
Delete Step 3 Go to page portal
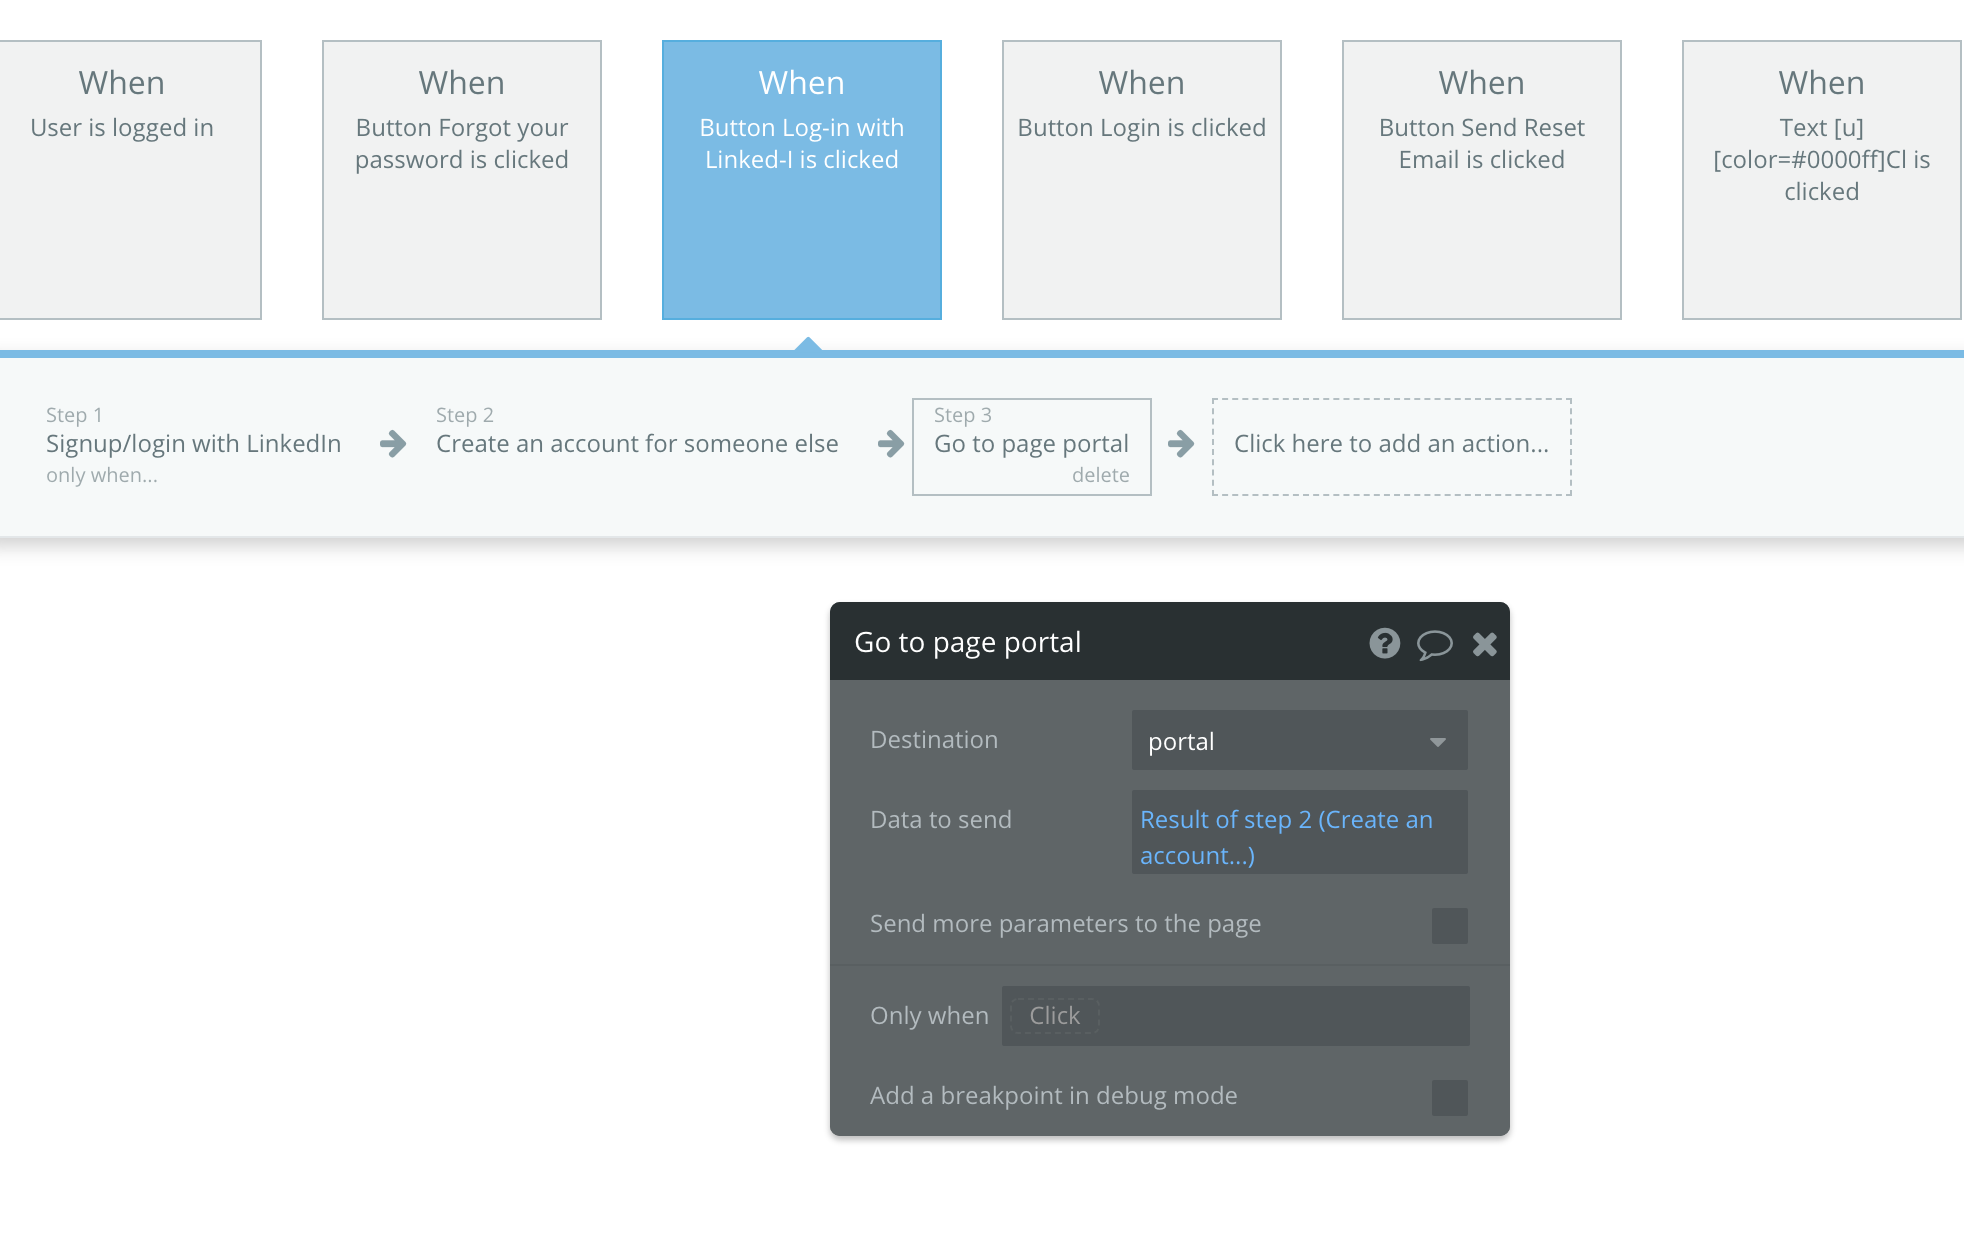pos(1100,475)
